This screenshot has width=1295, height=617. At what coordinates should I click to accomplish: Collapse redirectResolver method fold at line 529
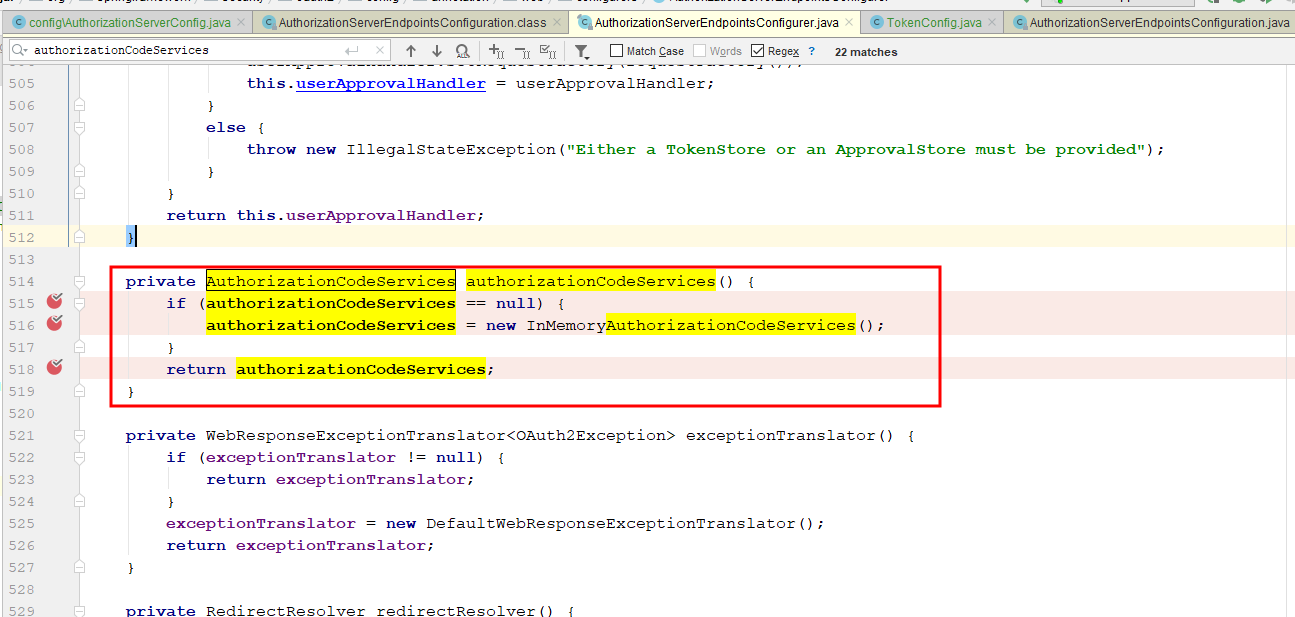point(79,611)
